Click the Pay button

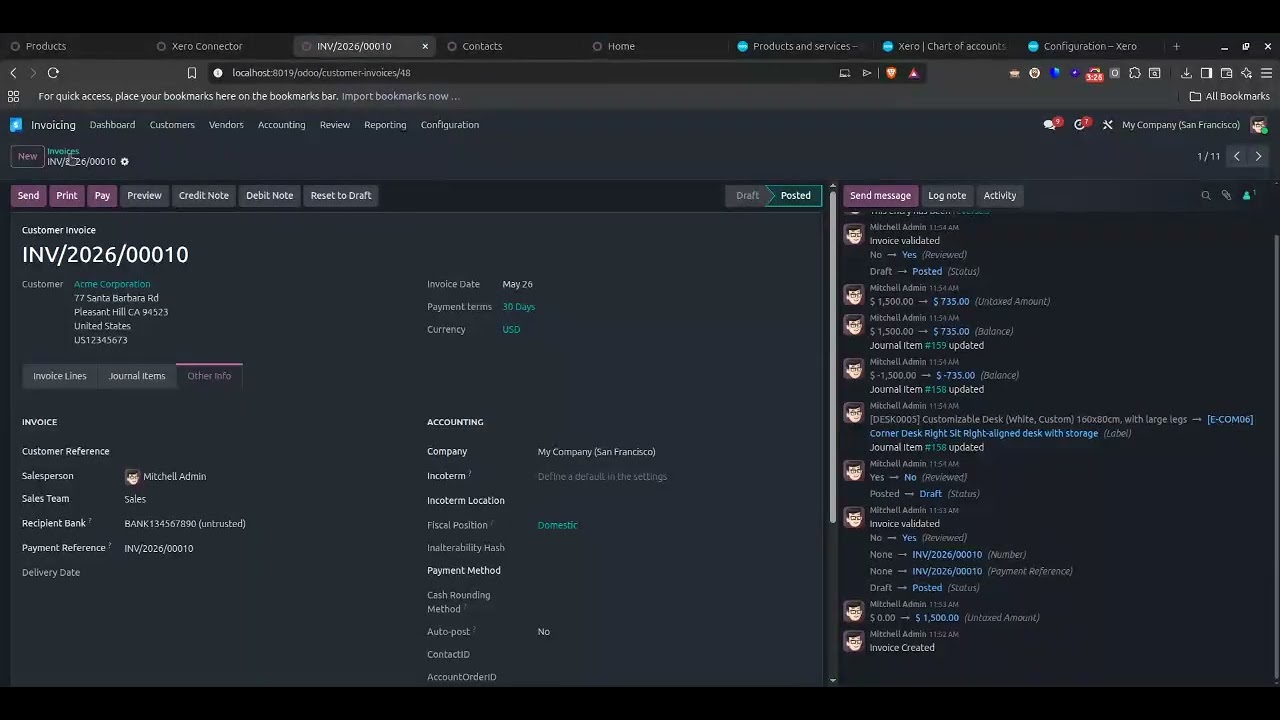[x=102, y=196]
